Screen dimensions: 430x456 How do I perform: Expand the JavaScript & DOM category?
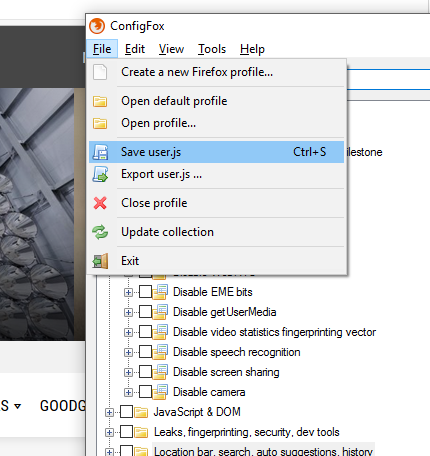[109, 413]
